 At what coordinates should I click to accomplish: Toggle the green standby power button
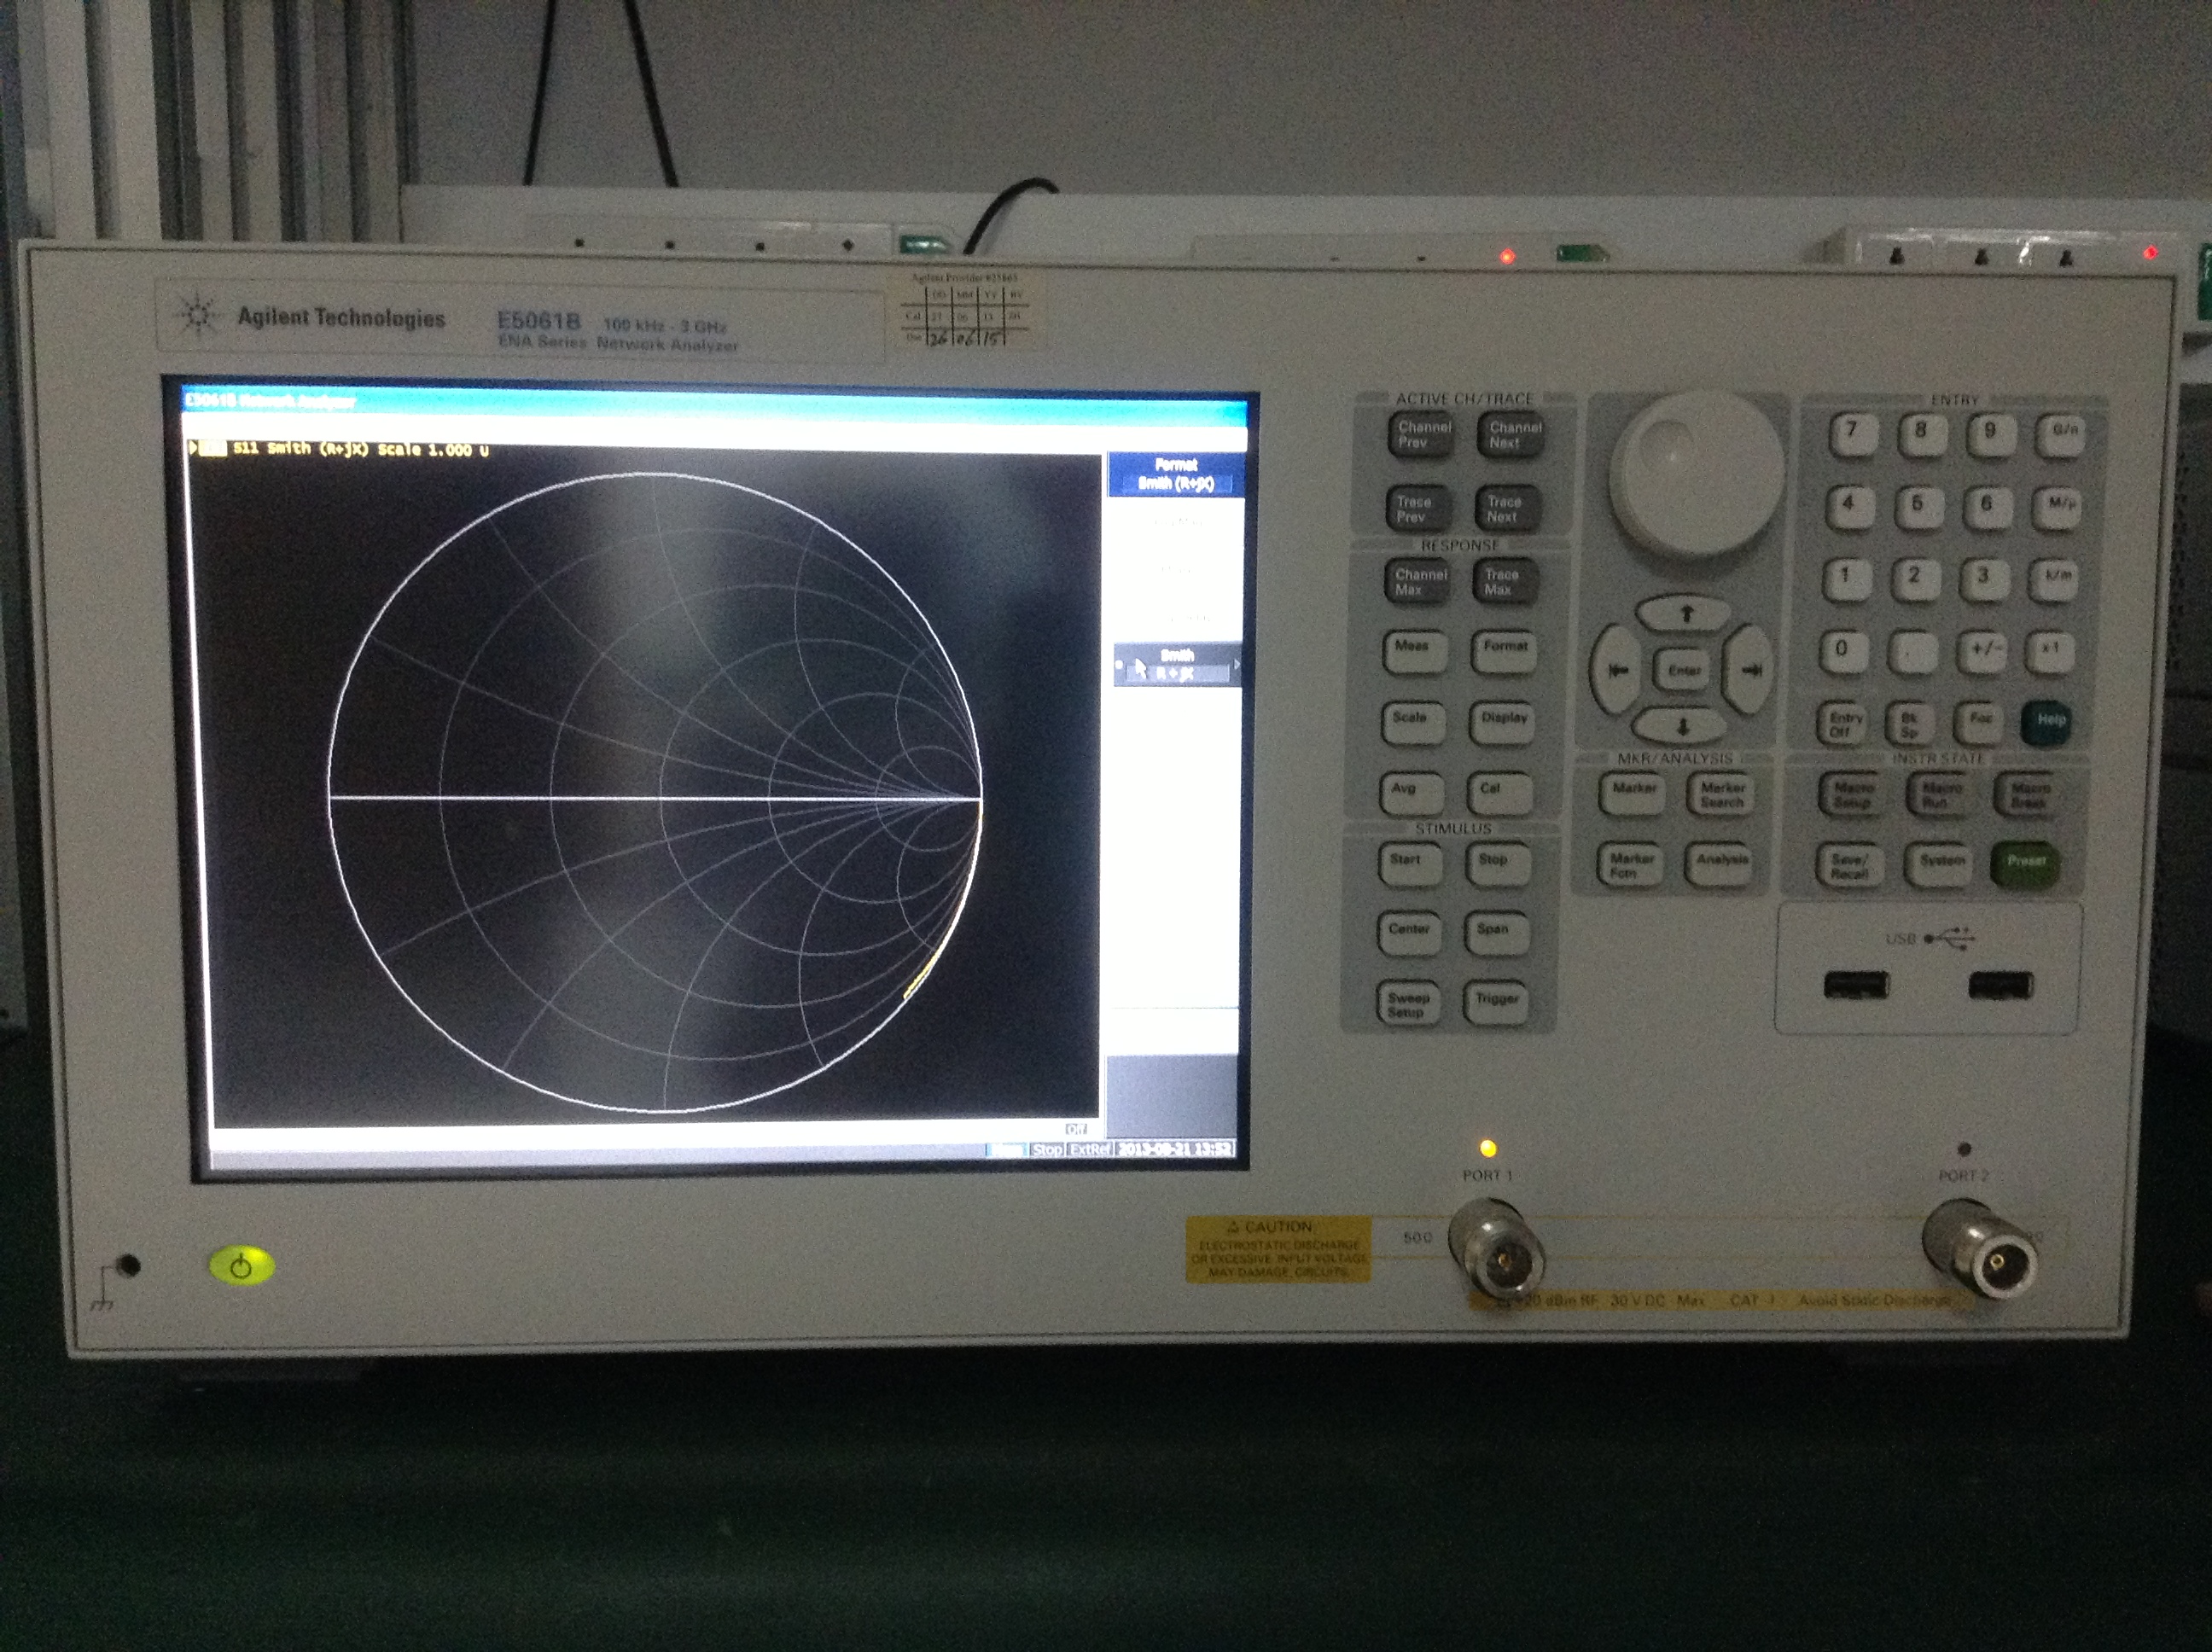click(x=241, y=1266)
